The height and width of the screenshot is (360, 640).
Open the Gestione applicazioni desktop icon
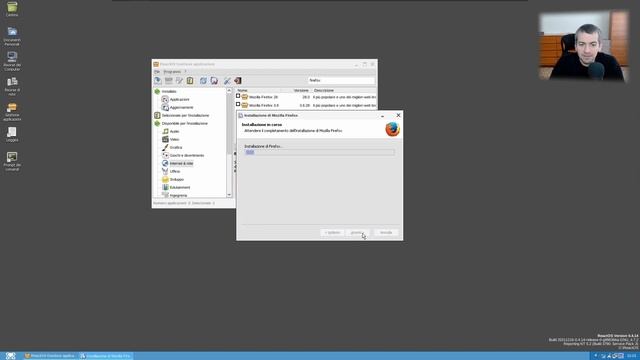click(12, 111)
